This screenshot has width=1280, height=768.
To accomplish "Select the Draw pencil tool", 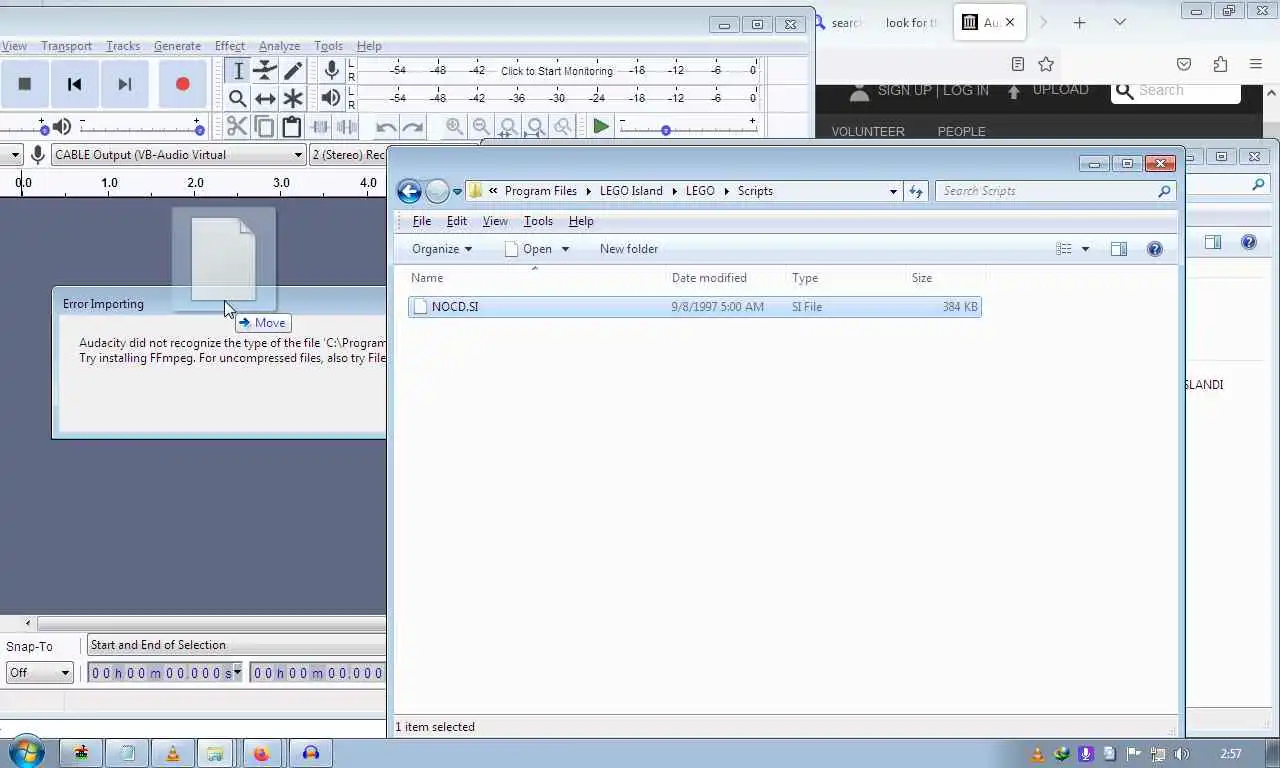I will (293, 71).
